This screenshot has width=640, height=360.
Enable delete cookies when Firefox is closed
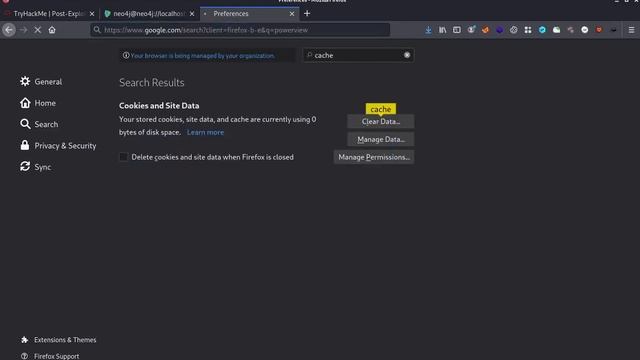pos(123,157)
